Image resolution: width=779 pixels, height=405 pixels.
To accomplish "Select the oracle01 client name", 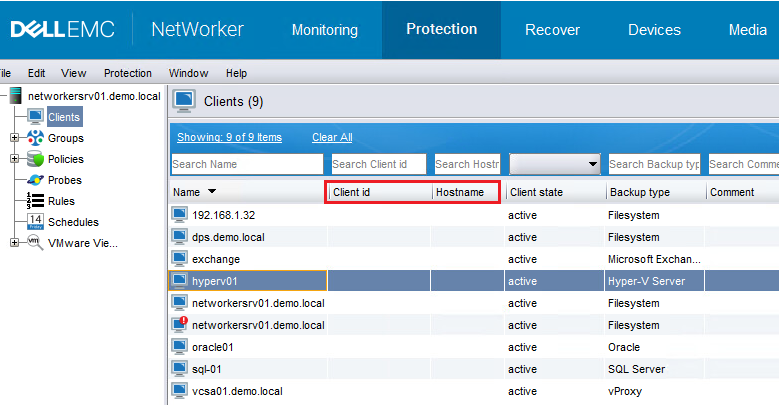I will pos(213,347).
